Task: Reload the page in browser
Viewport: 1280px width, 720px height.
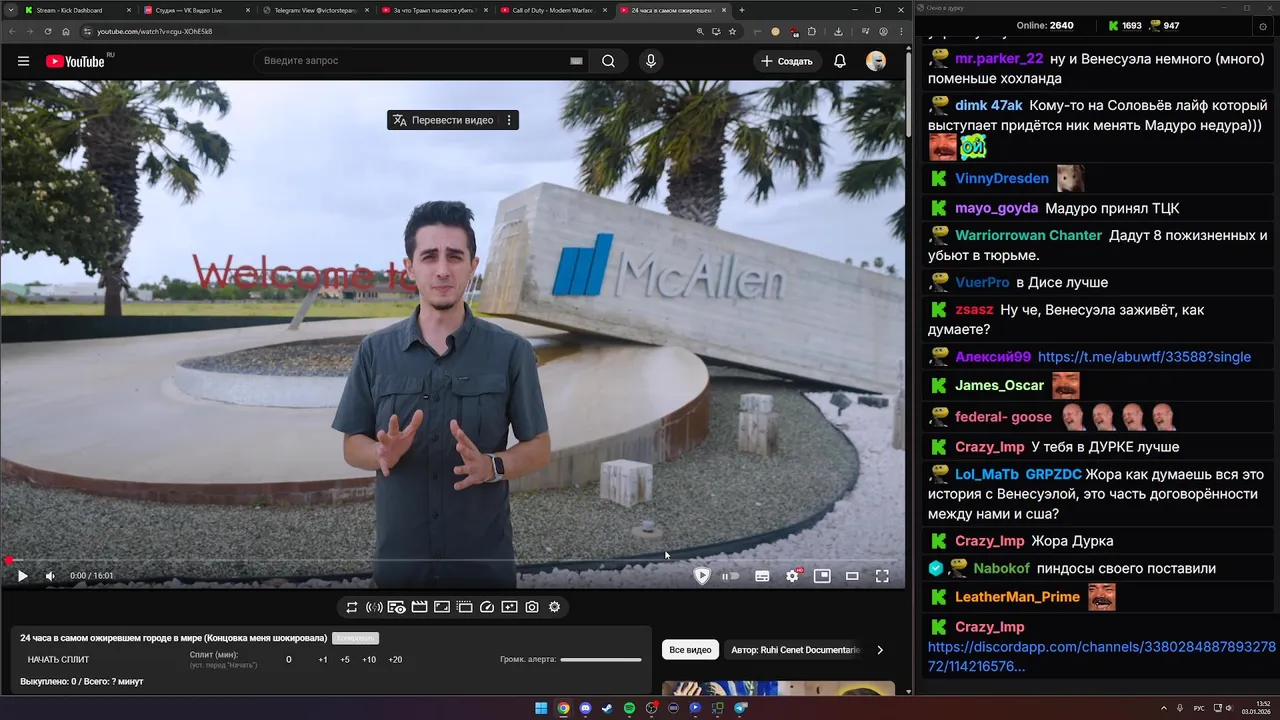Action: [x=48, y=31]
